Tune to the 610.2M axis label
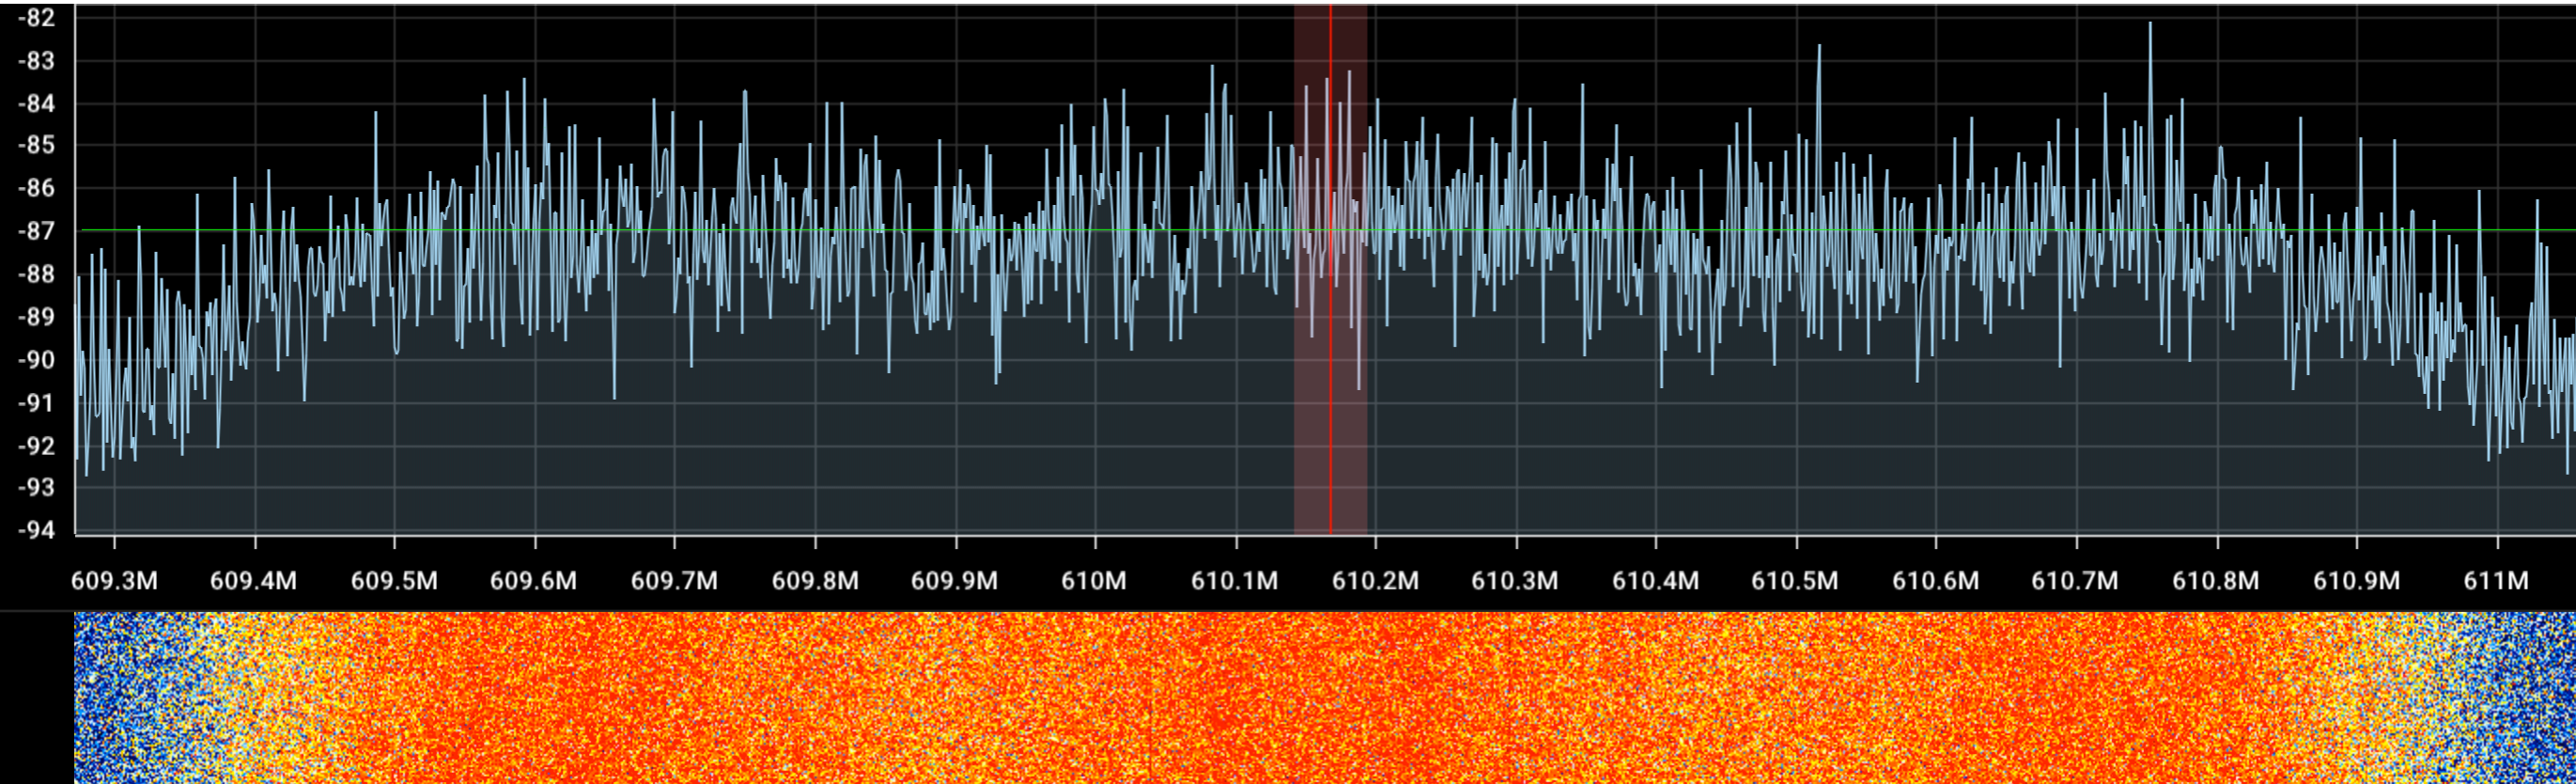 (x=1375, y=581)
